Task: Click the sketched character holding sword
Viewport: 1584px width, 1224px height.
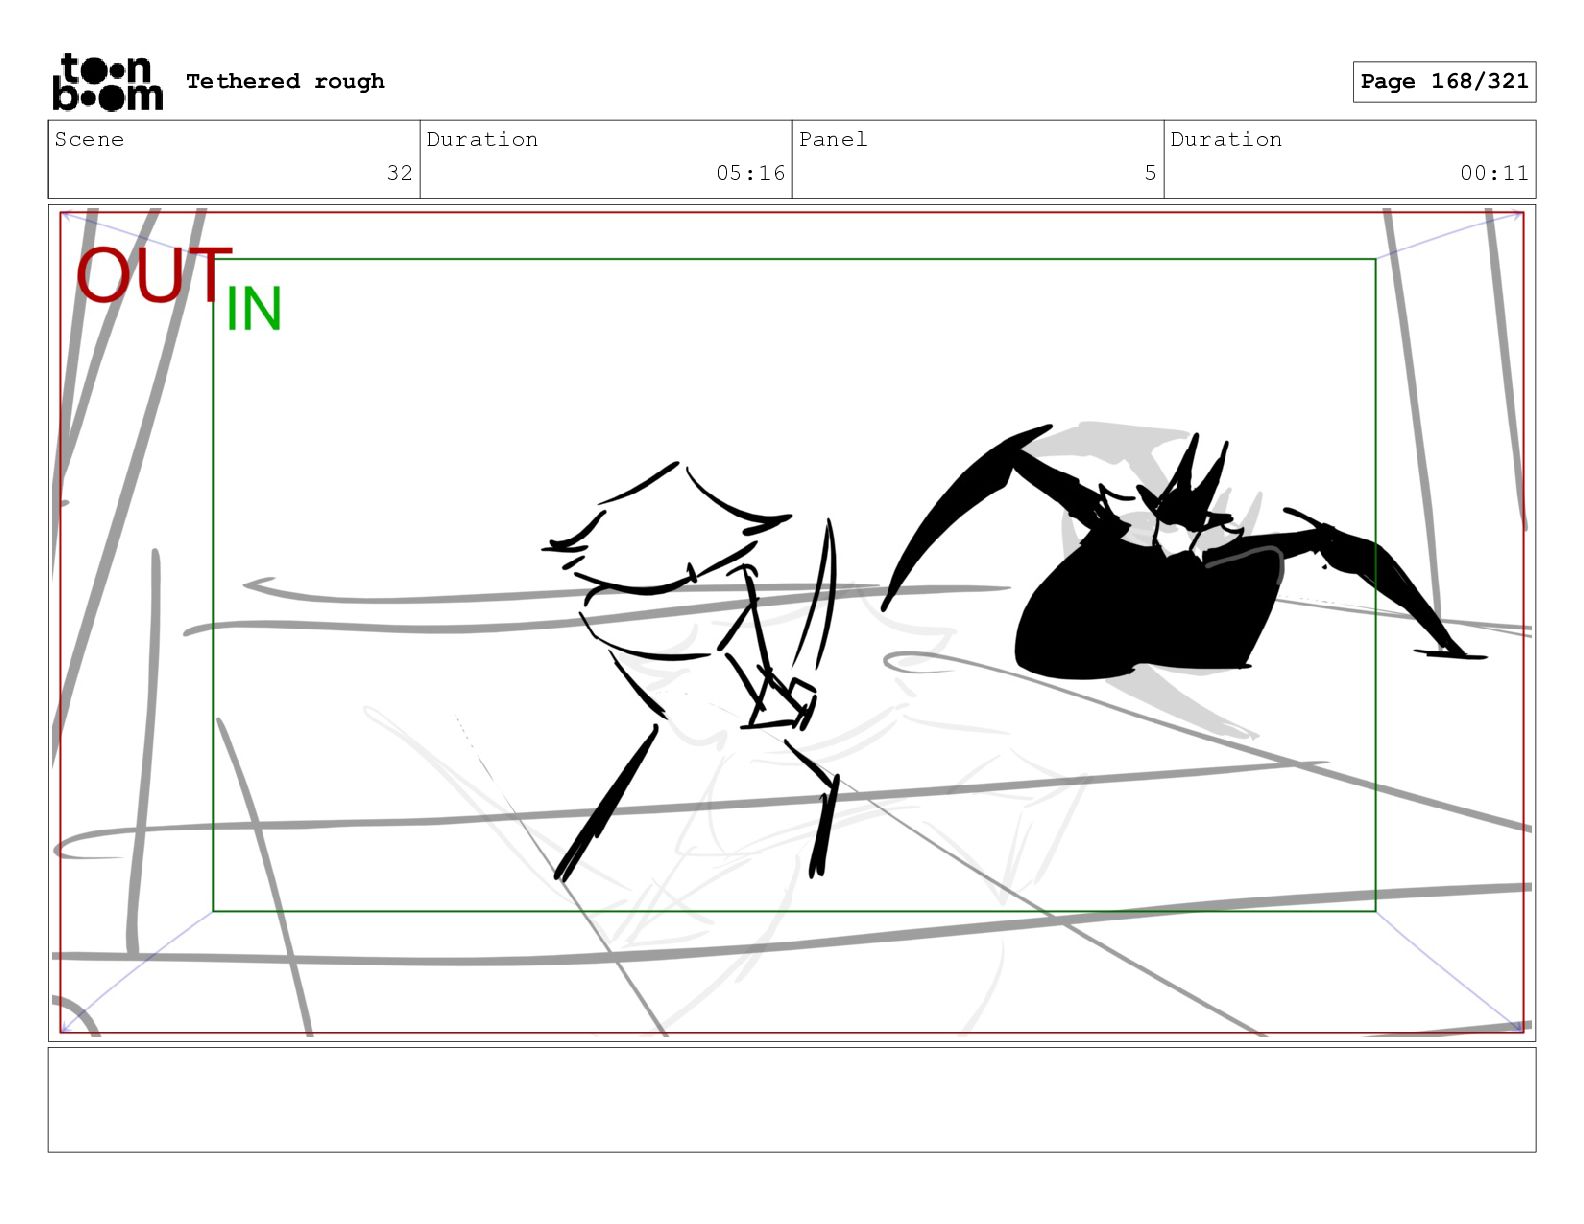Action: 690,670
